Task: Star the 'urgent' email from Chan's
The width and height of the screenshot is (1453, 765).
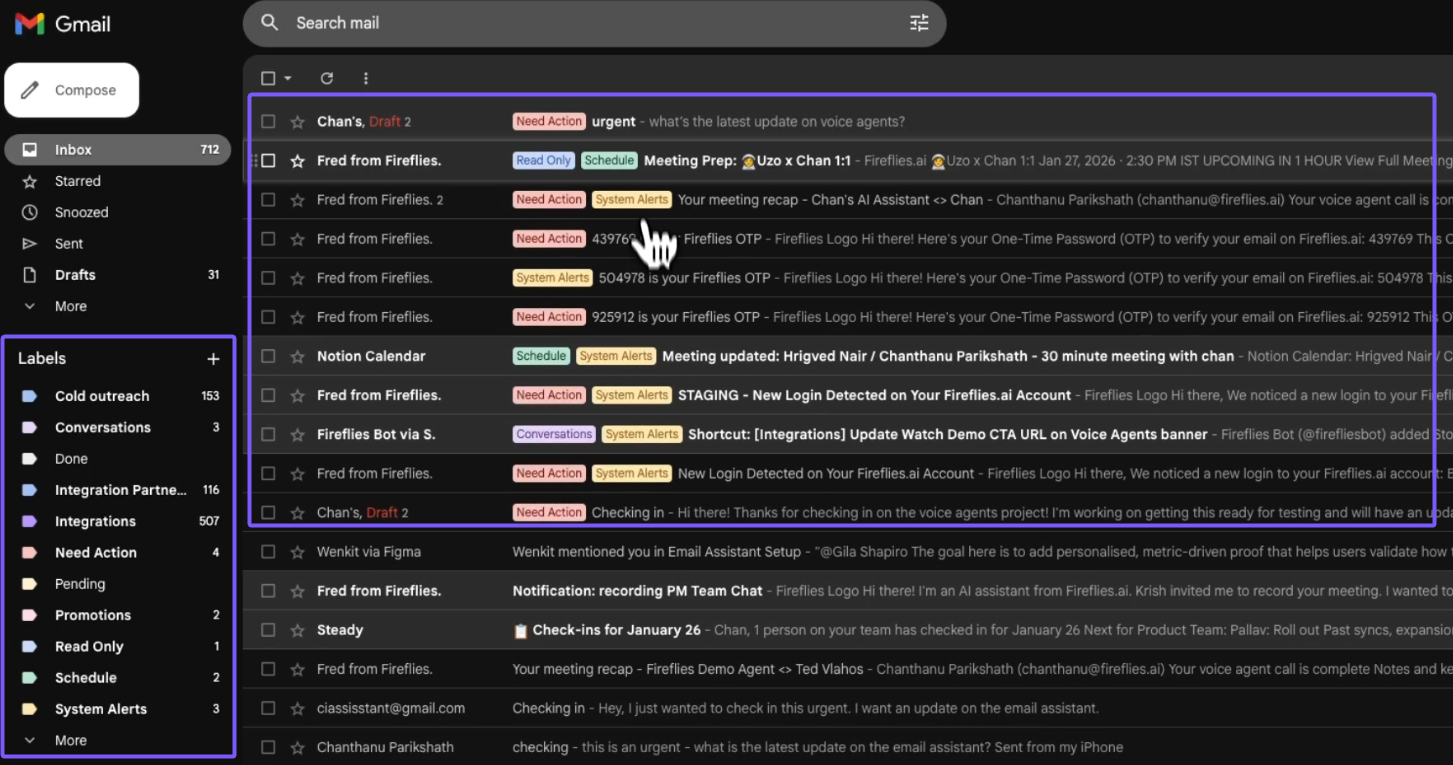Action: click(x=297, y=122)
